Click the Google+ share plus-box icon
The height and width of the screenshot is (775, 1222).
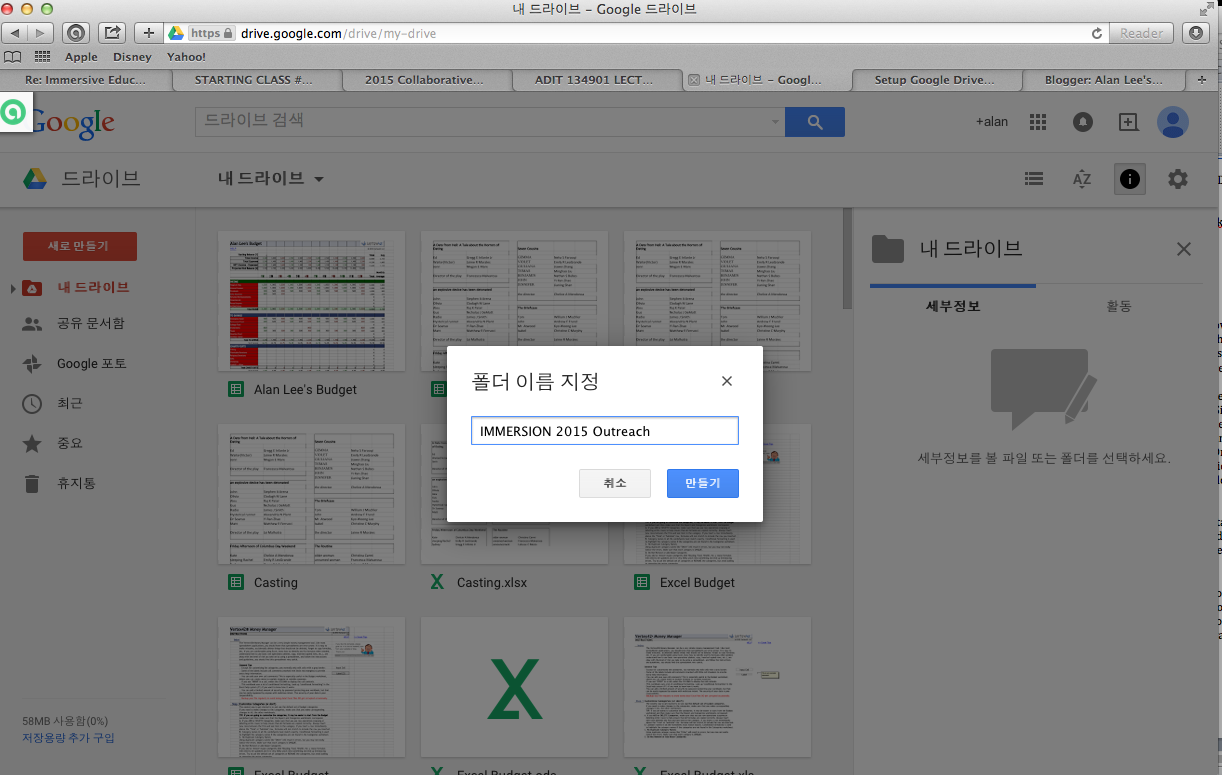tap(1128, 122)
